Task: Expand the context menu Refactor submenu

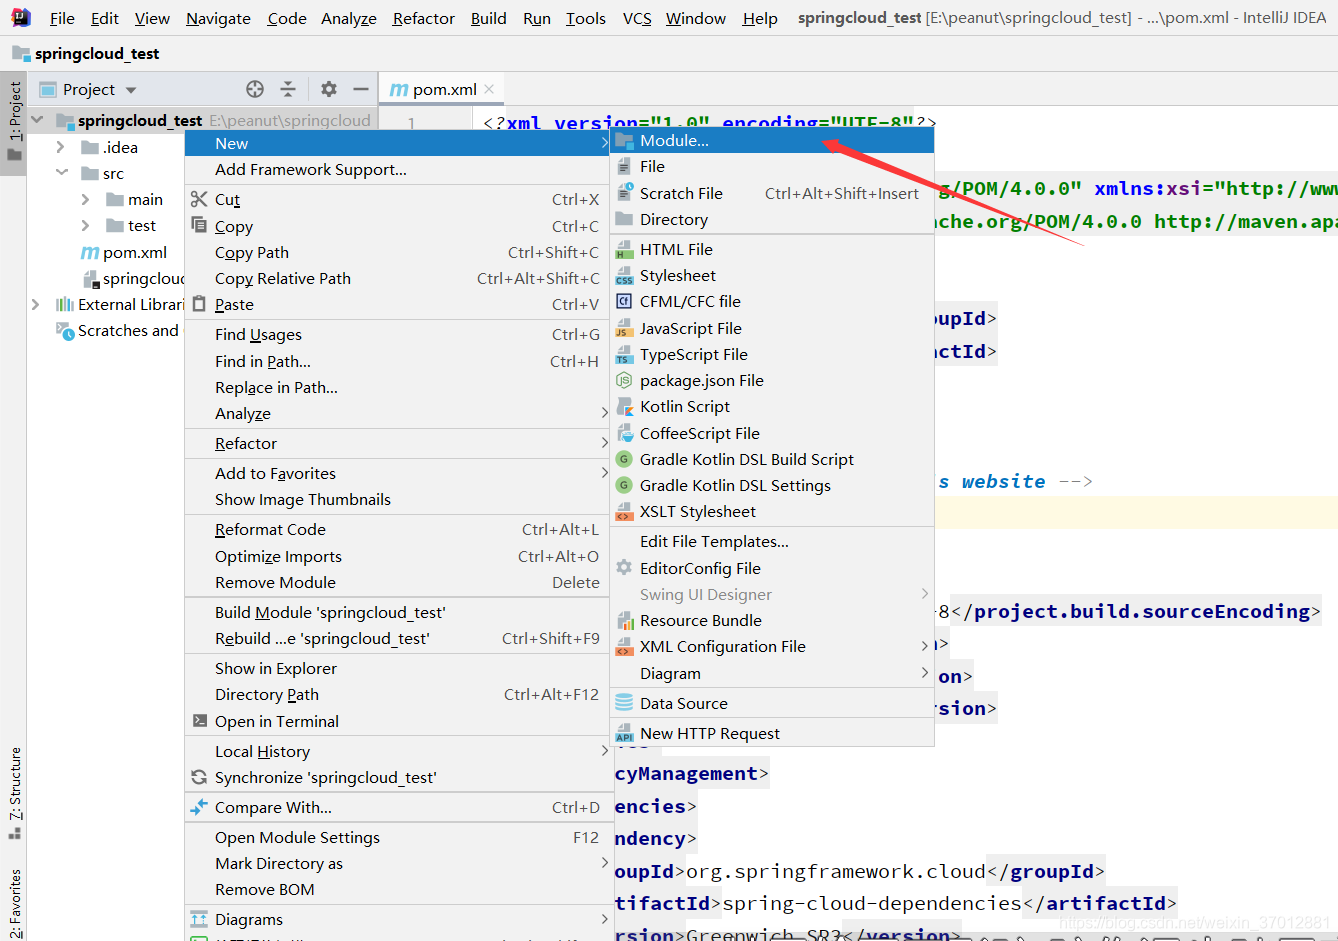Action: [397, 443]
